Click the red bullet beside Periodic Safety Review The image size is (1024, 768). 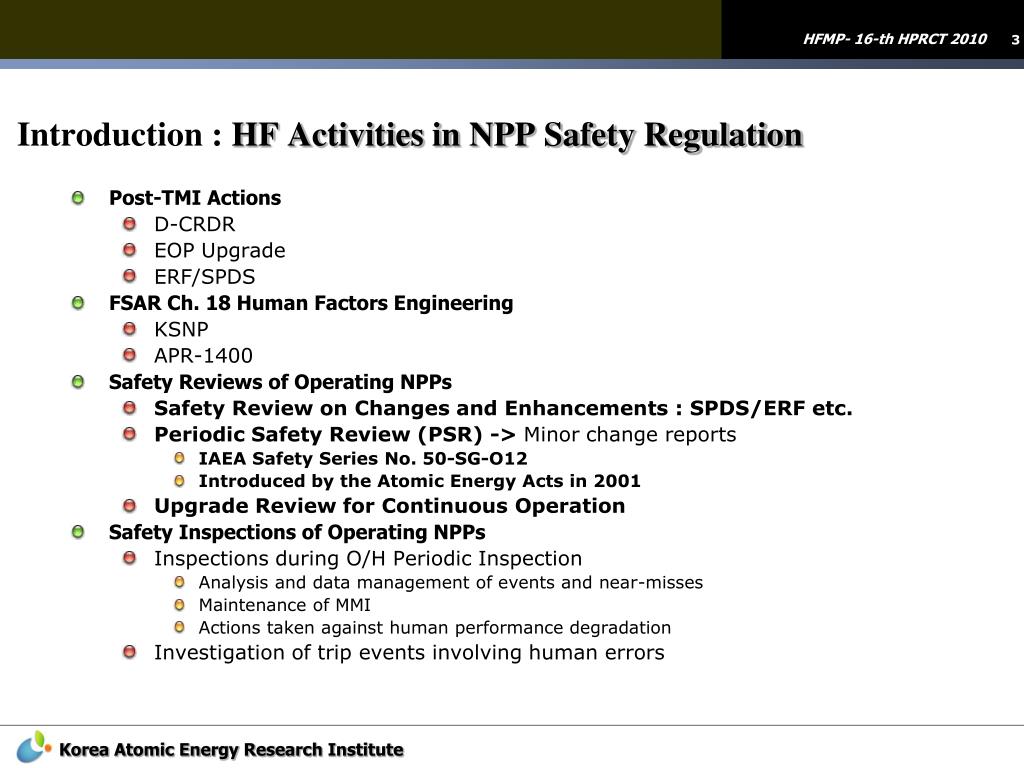129,434
